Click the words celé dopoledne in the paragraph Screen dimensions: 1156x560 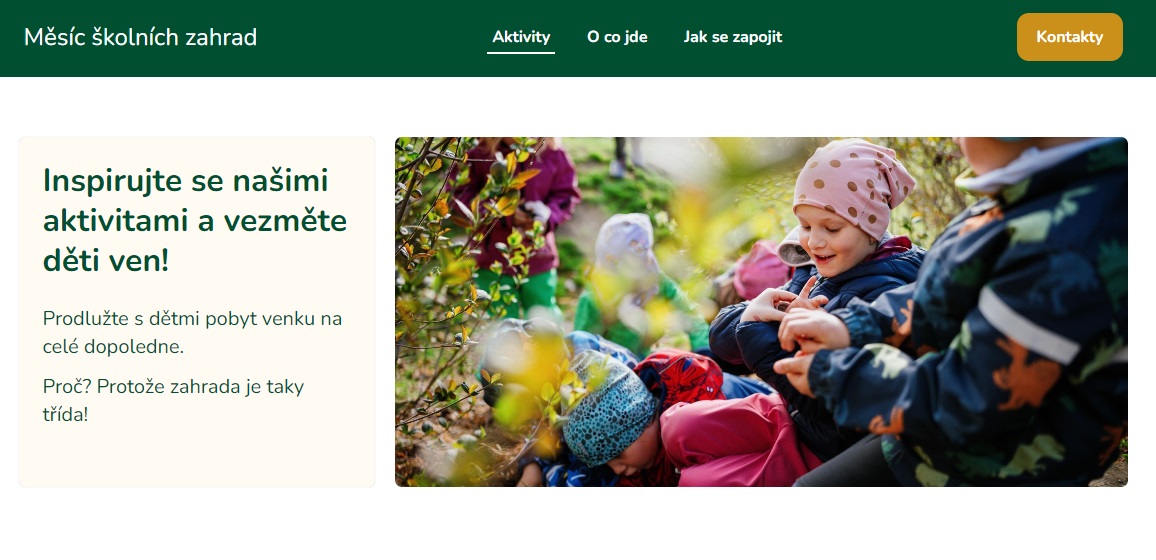(x=113, y=346)
